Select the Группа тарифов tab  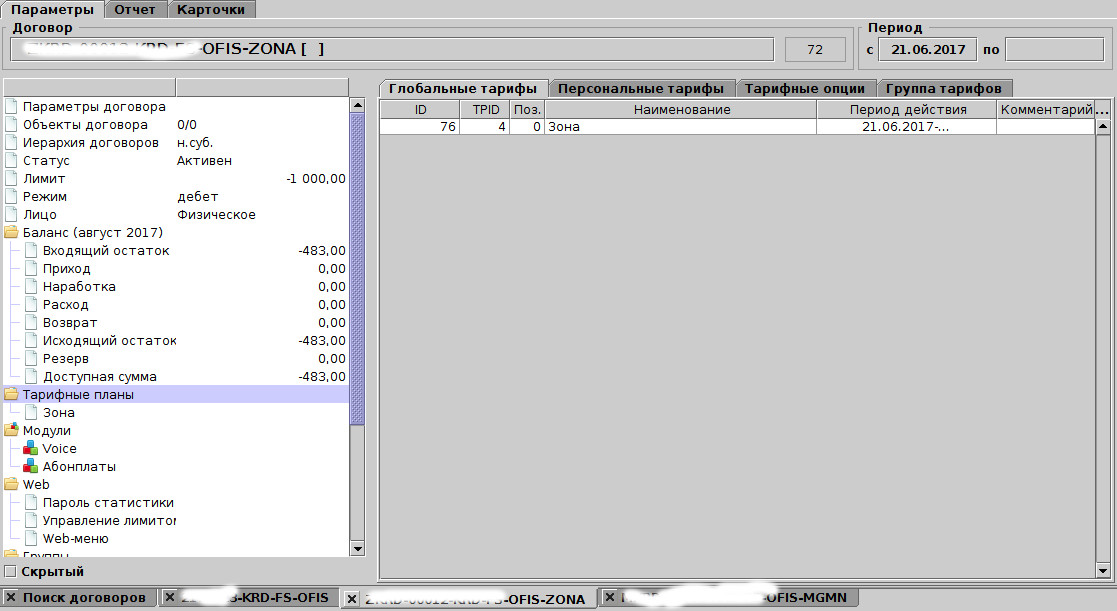click(944, 88)
